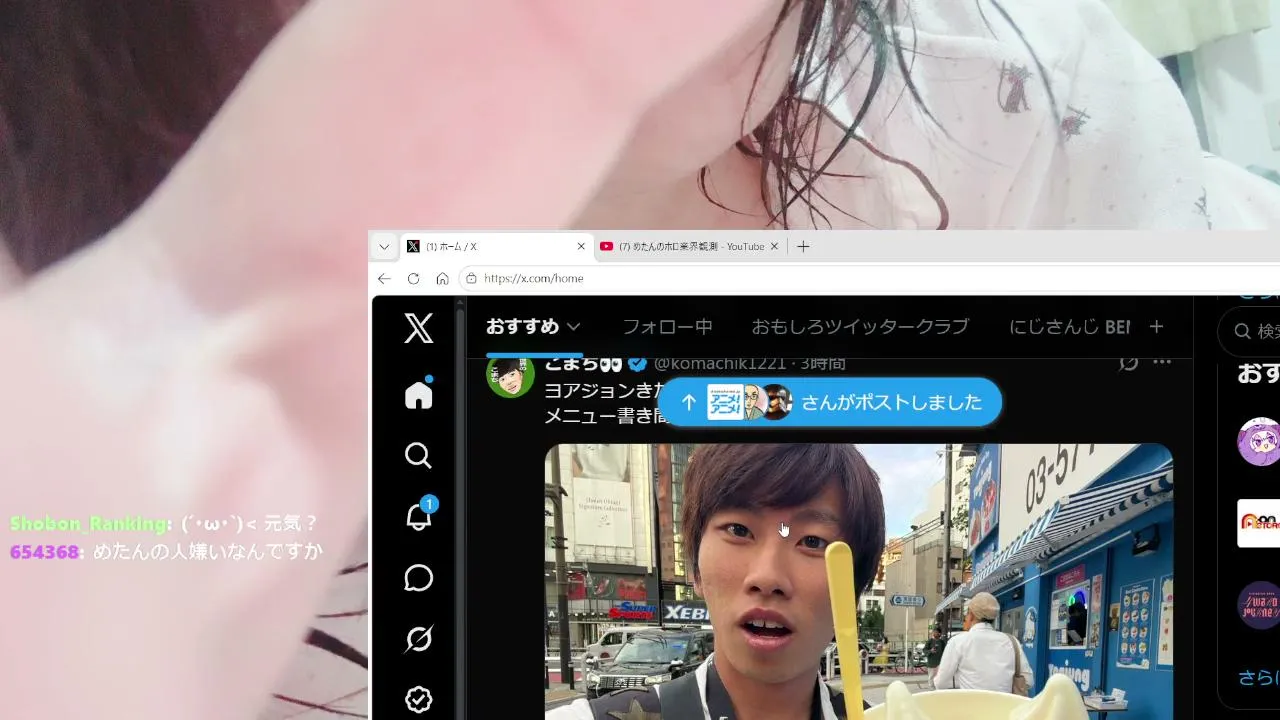The height and width of the screenshot is (720, 1280).
Task: Open Notifications bell with 1 badge
Action: (x=419, y=516)
